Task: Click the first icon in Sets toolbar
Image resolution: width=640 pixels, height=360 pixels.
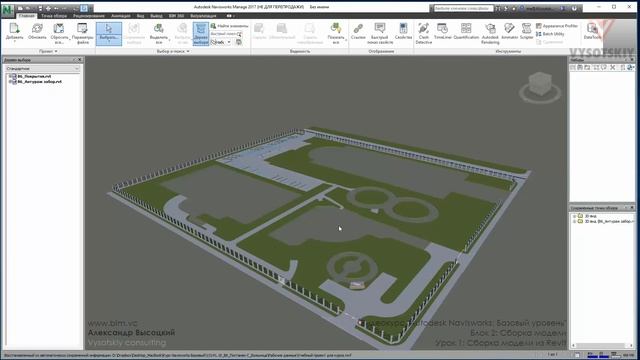Action: pyautogui.click(x=573, y=67)
